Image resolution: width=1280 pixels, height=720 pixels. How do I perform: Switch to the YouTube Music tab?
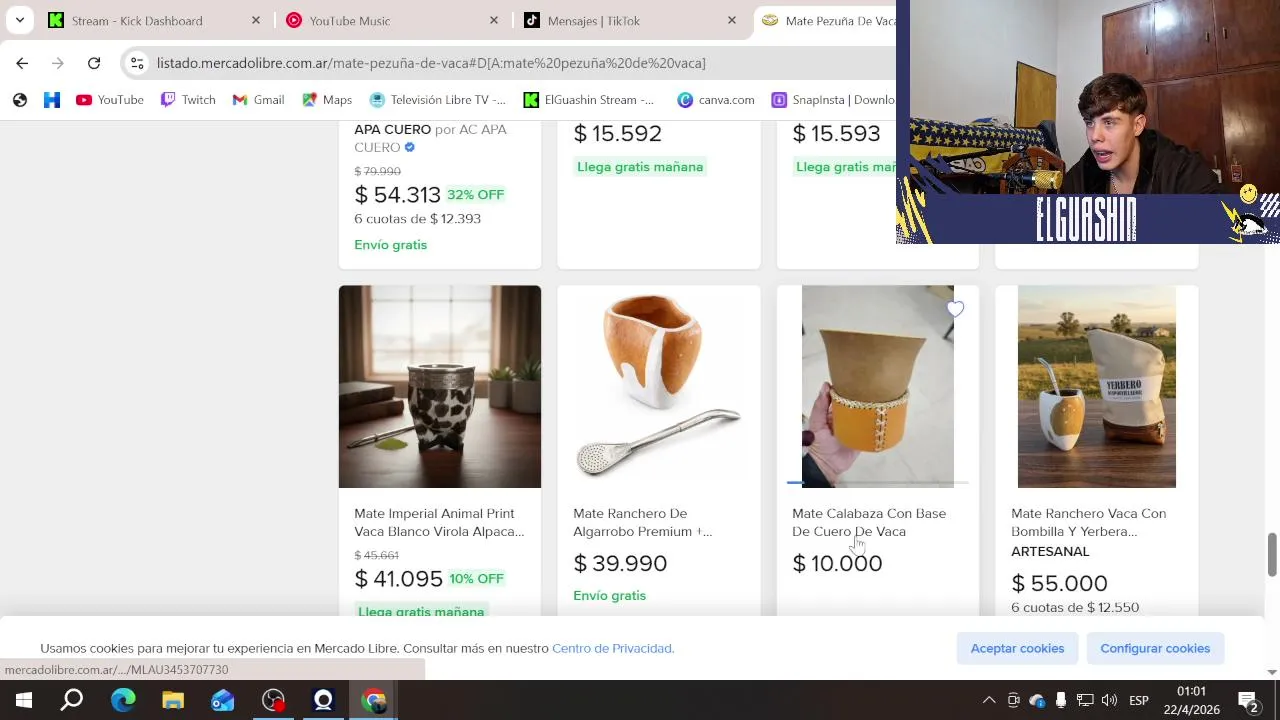coord(390,20)
